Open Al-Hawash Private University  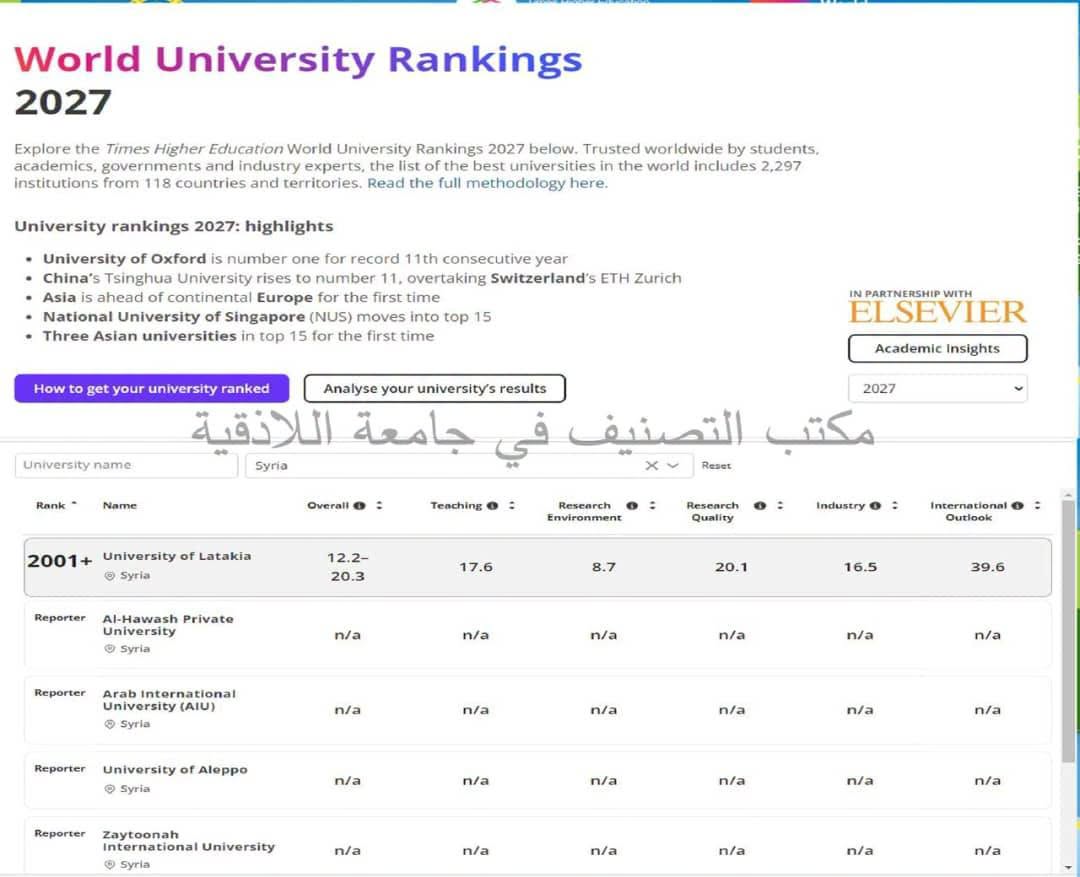[x=168, y=625]
